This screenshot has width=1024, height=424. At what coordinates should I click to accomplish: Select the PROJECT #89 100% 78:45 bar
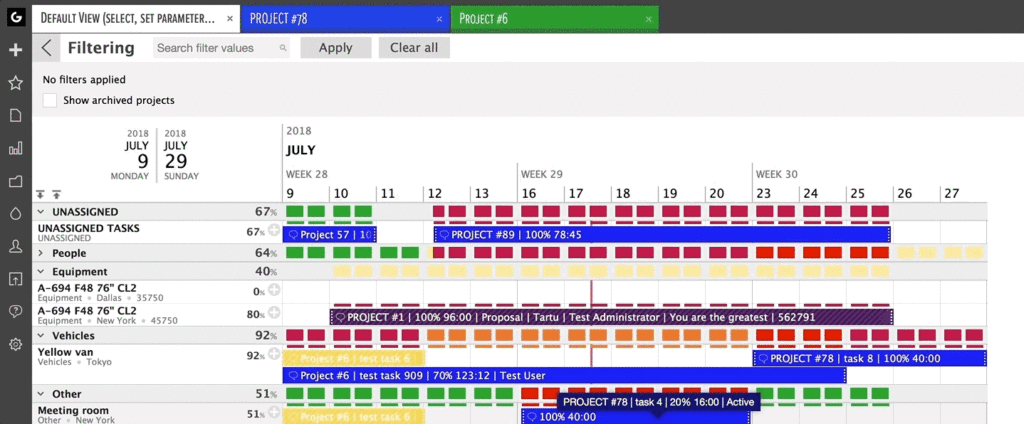click(662, 235)
